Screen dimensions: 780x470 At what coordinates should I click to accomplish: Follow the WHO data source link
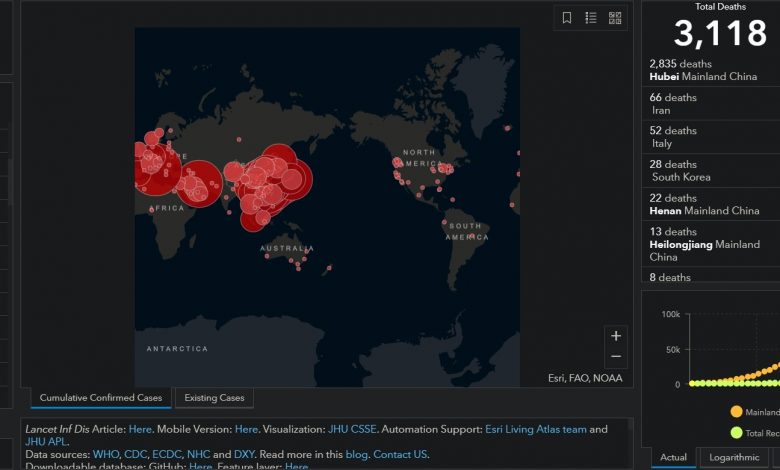(105, 454)
